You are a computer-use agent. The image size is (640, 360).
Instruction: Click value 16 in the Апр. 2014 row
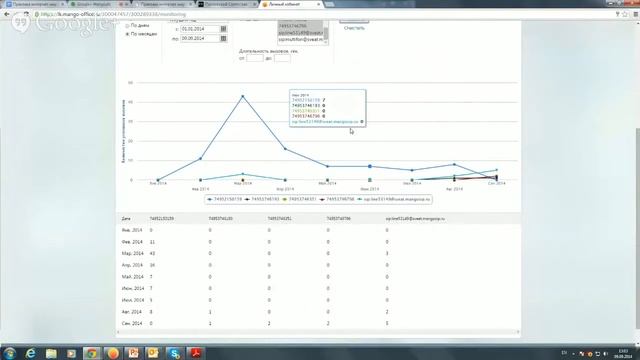coord(152,265)
